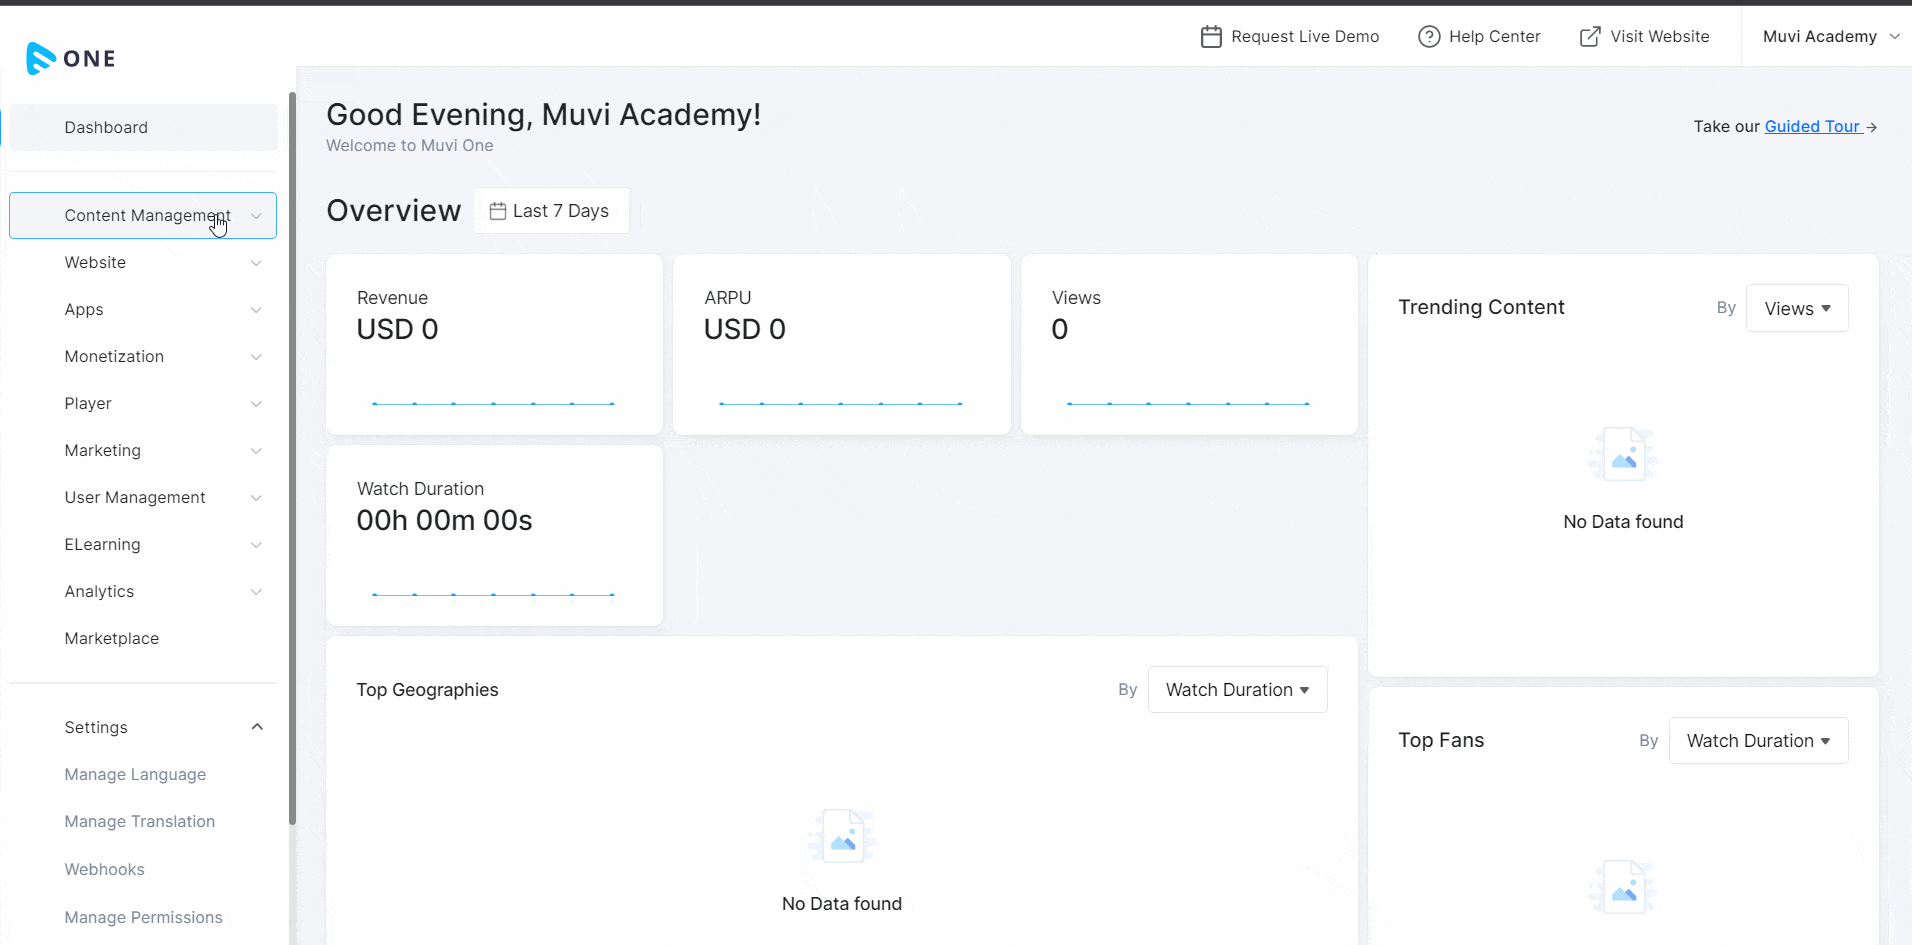Expand the Content Management chevron
The height and width of the screenshot is (945, 1912).
[256, 216]
